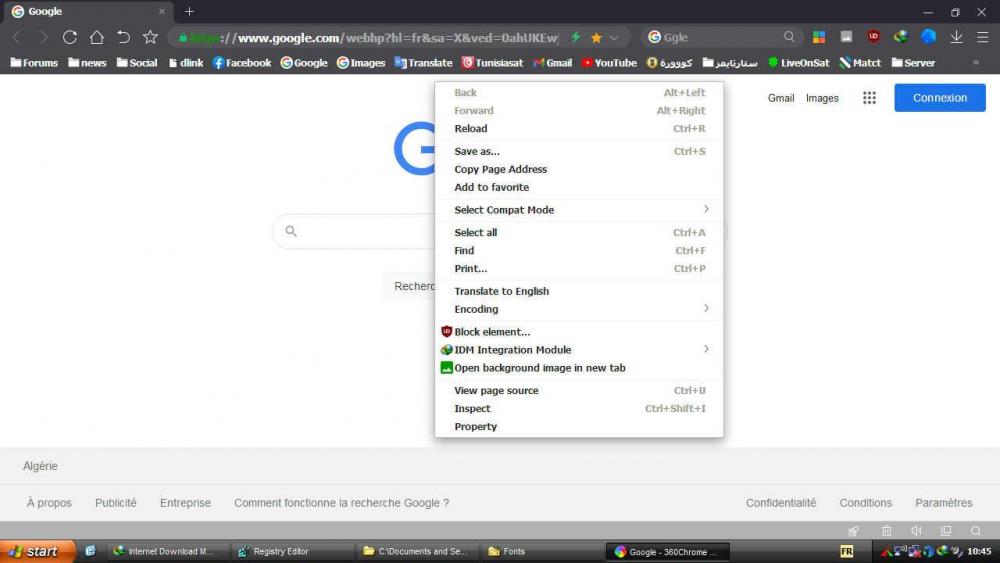
Task: Click the browser back arrow
Action: (17, 38)
